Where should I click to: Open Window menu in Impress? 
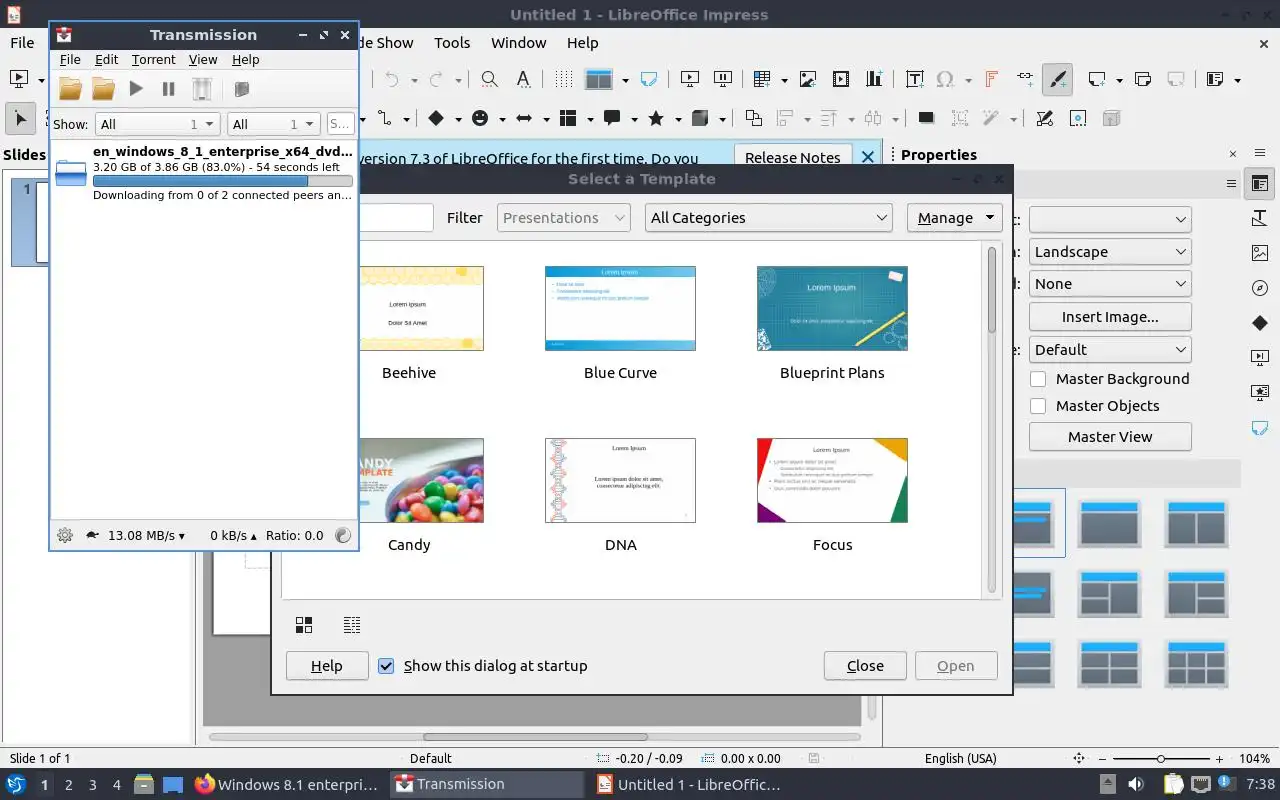pos(518,43)
